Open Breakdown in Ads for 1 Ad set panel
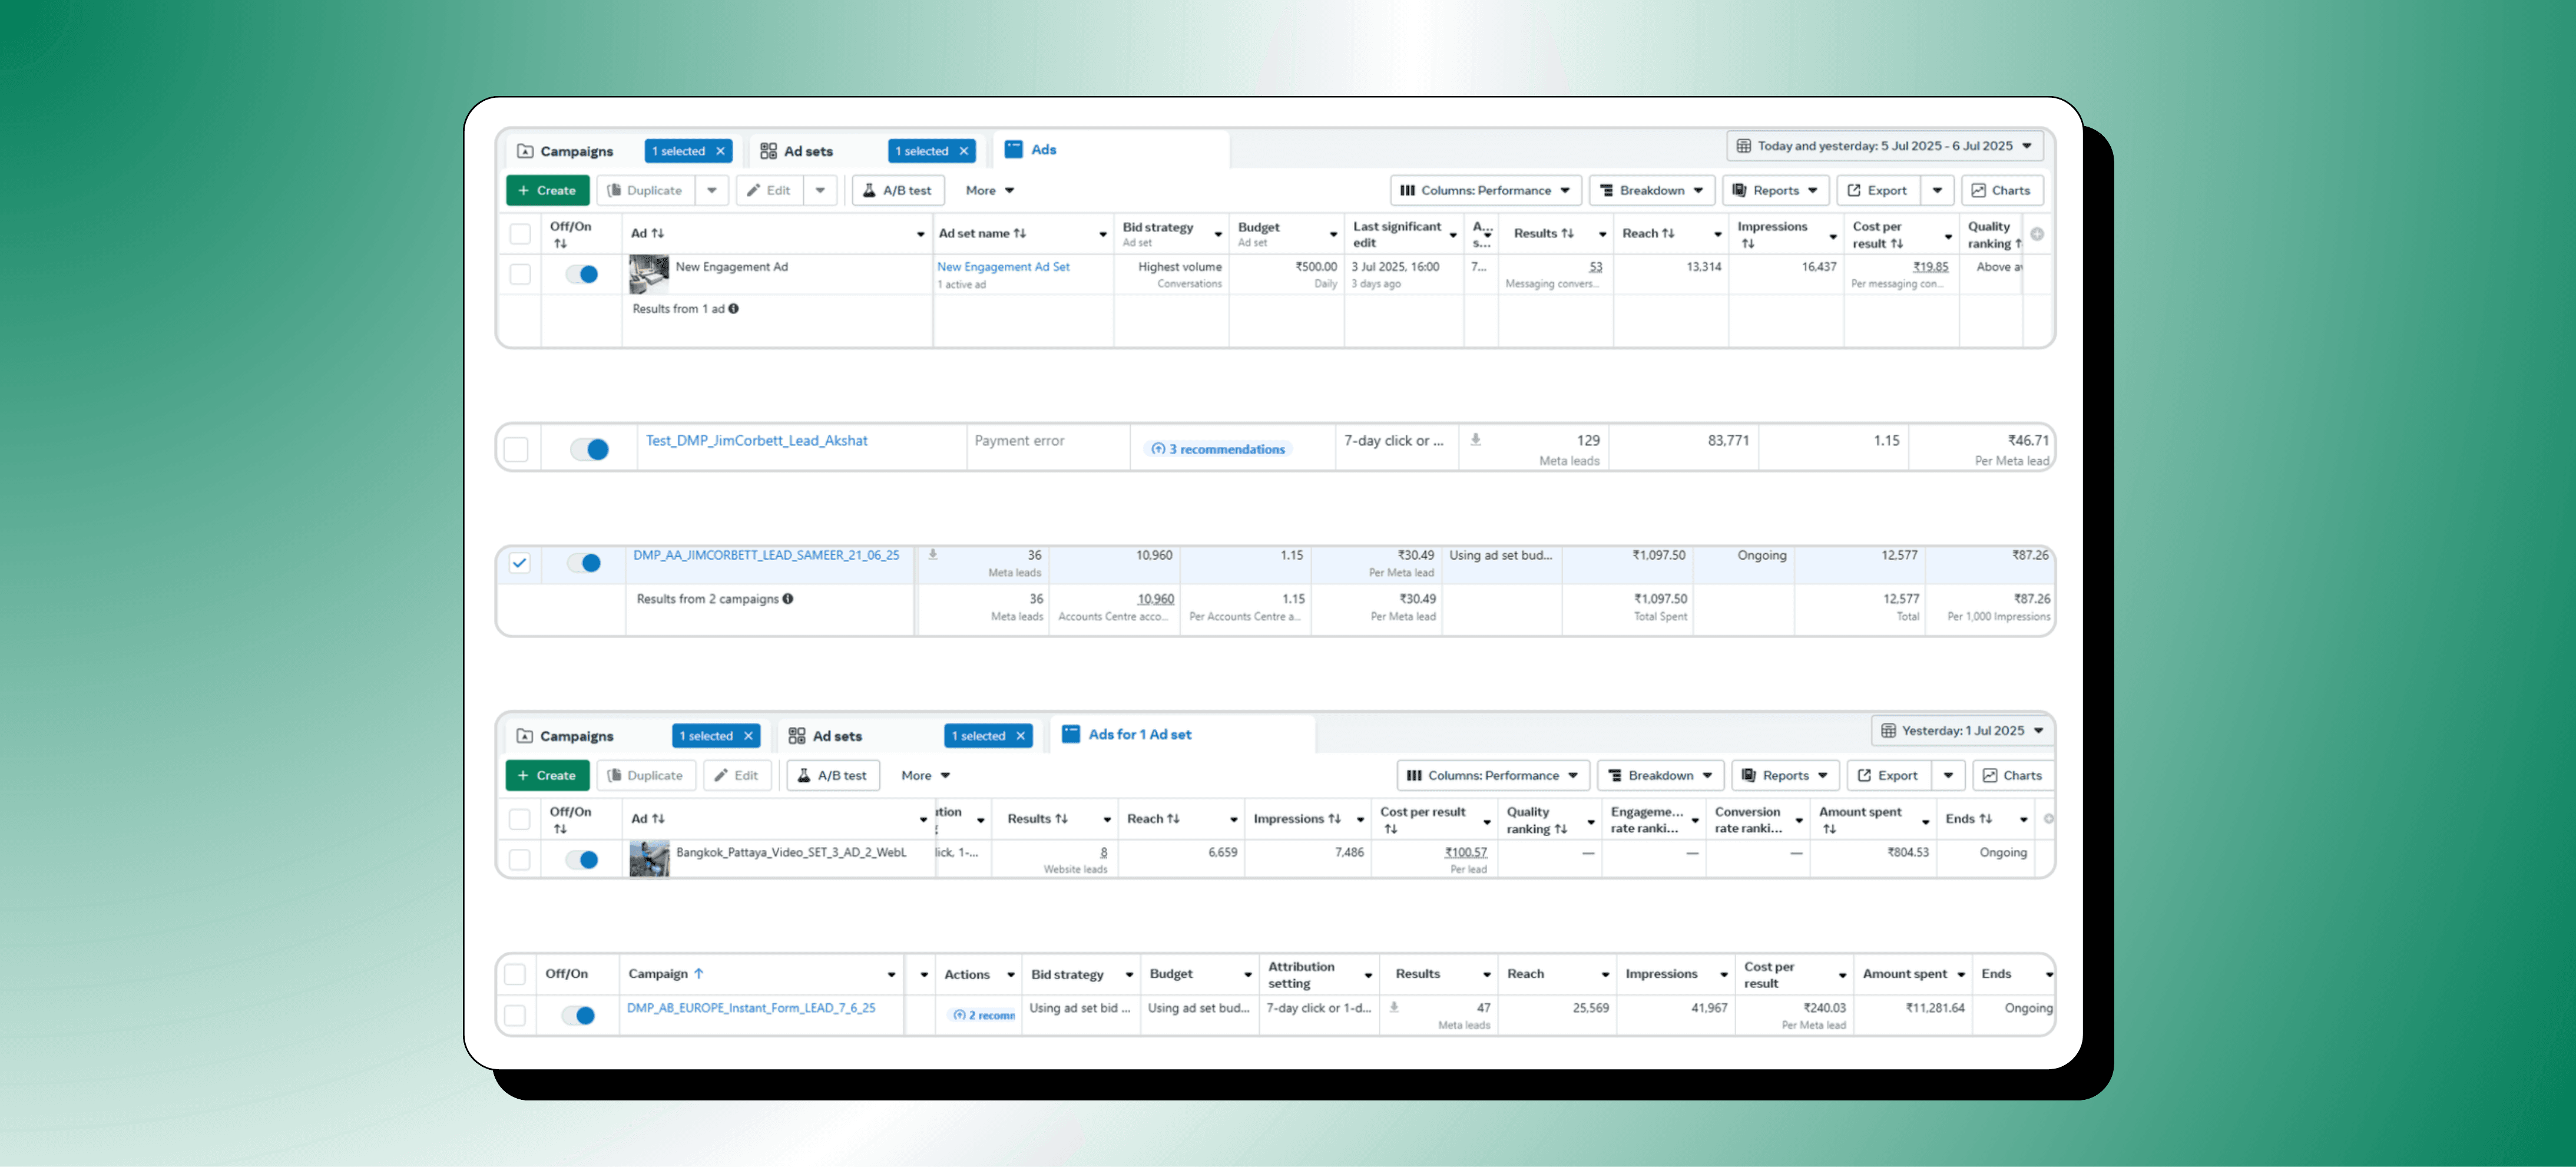 coord(1660,775)
